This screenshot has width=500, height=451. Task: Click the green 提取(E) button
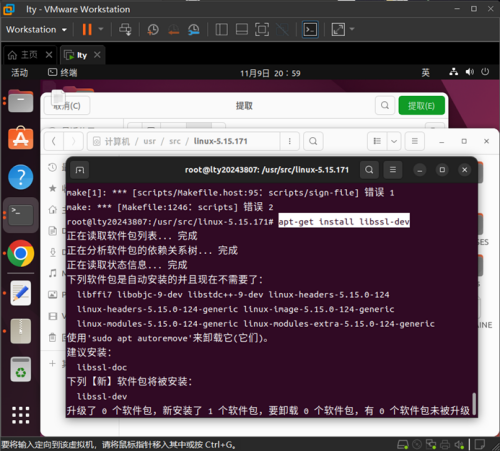click(x=421, y=106)
